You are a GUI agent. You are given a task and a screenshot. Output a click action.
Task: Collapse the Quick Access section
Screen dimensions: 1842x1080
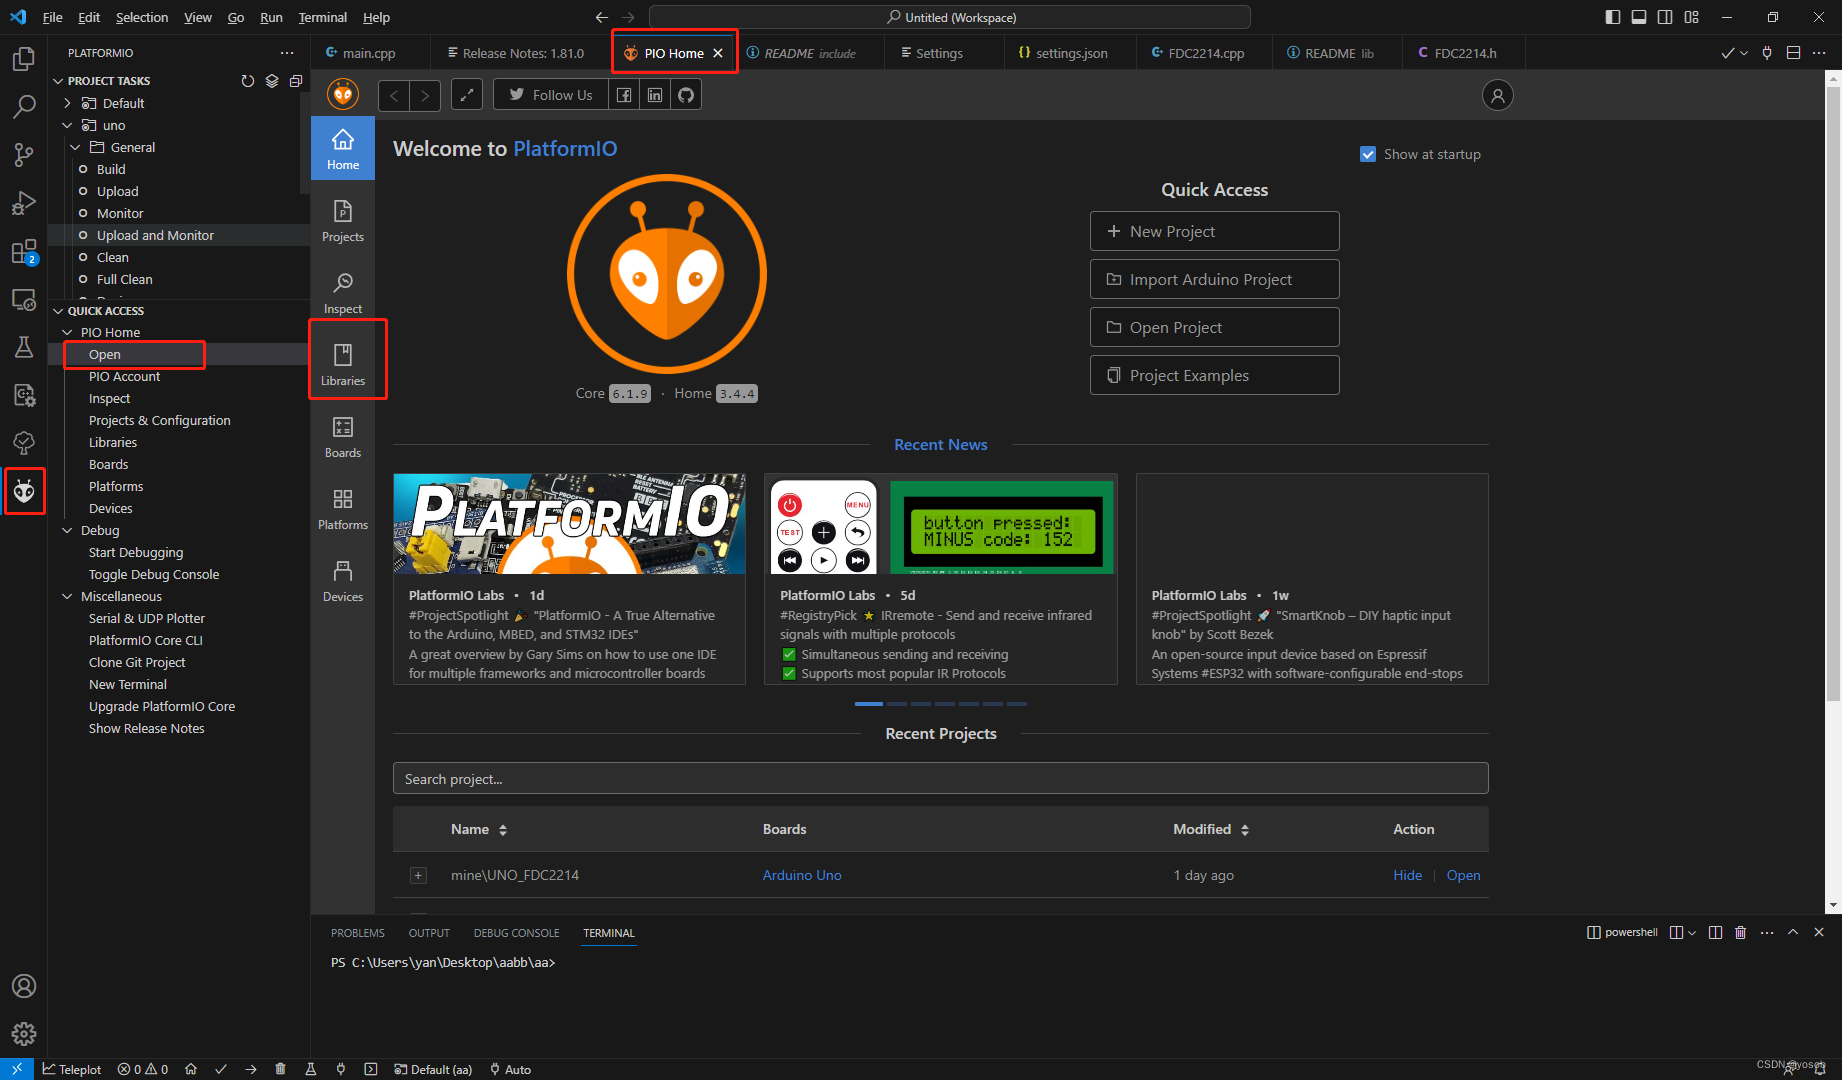pos(58,311)
